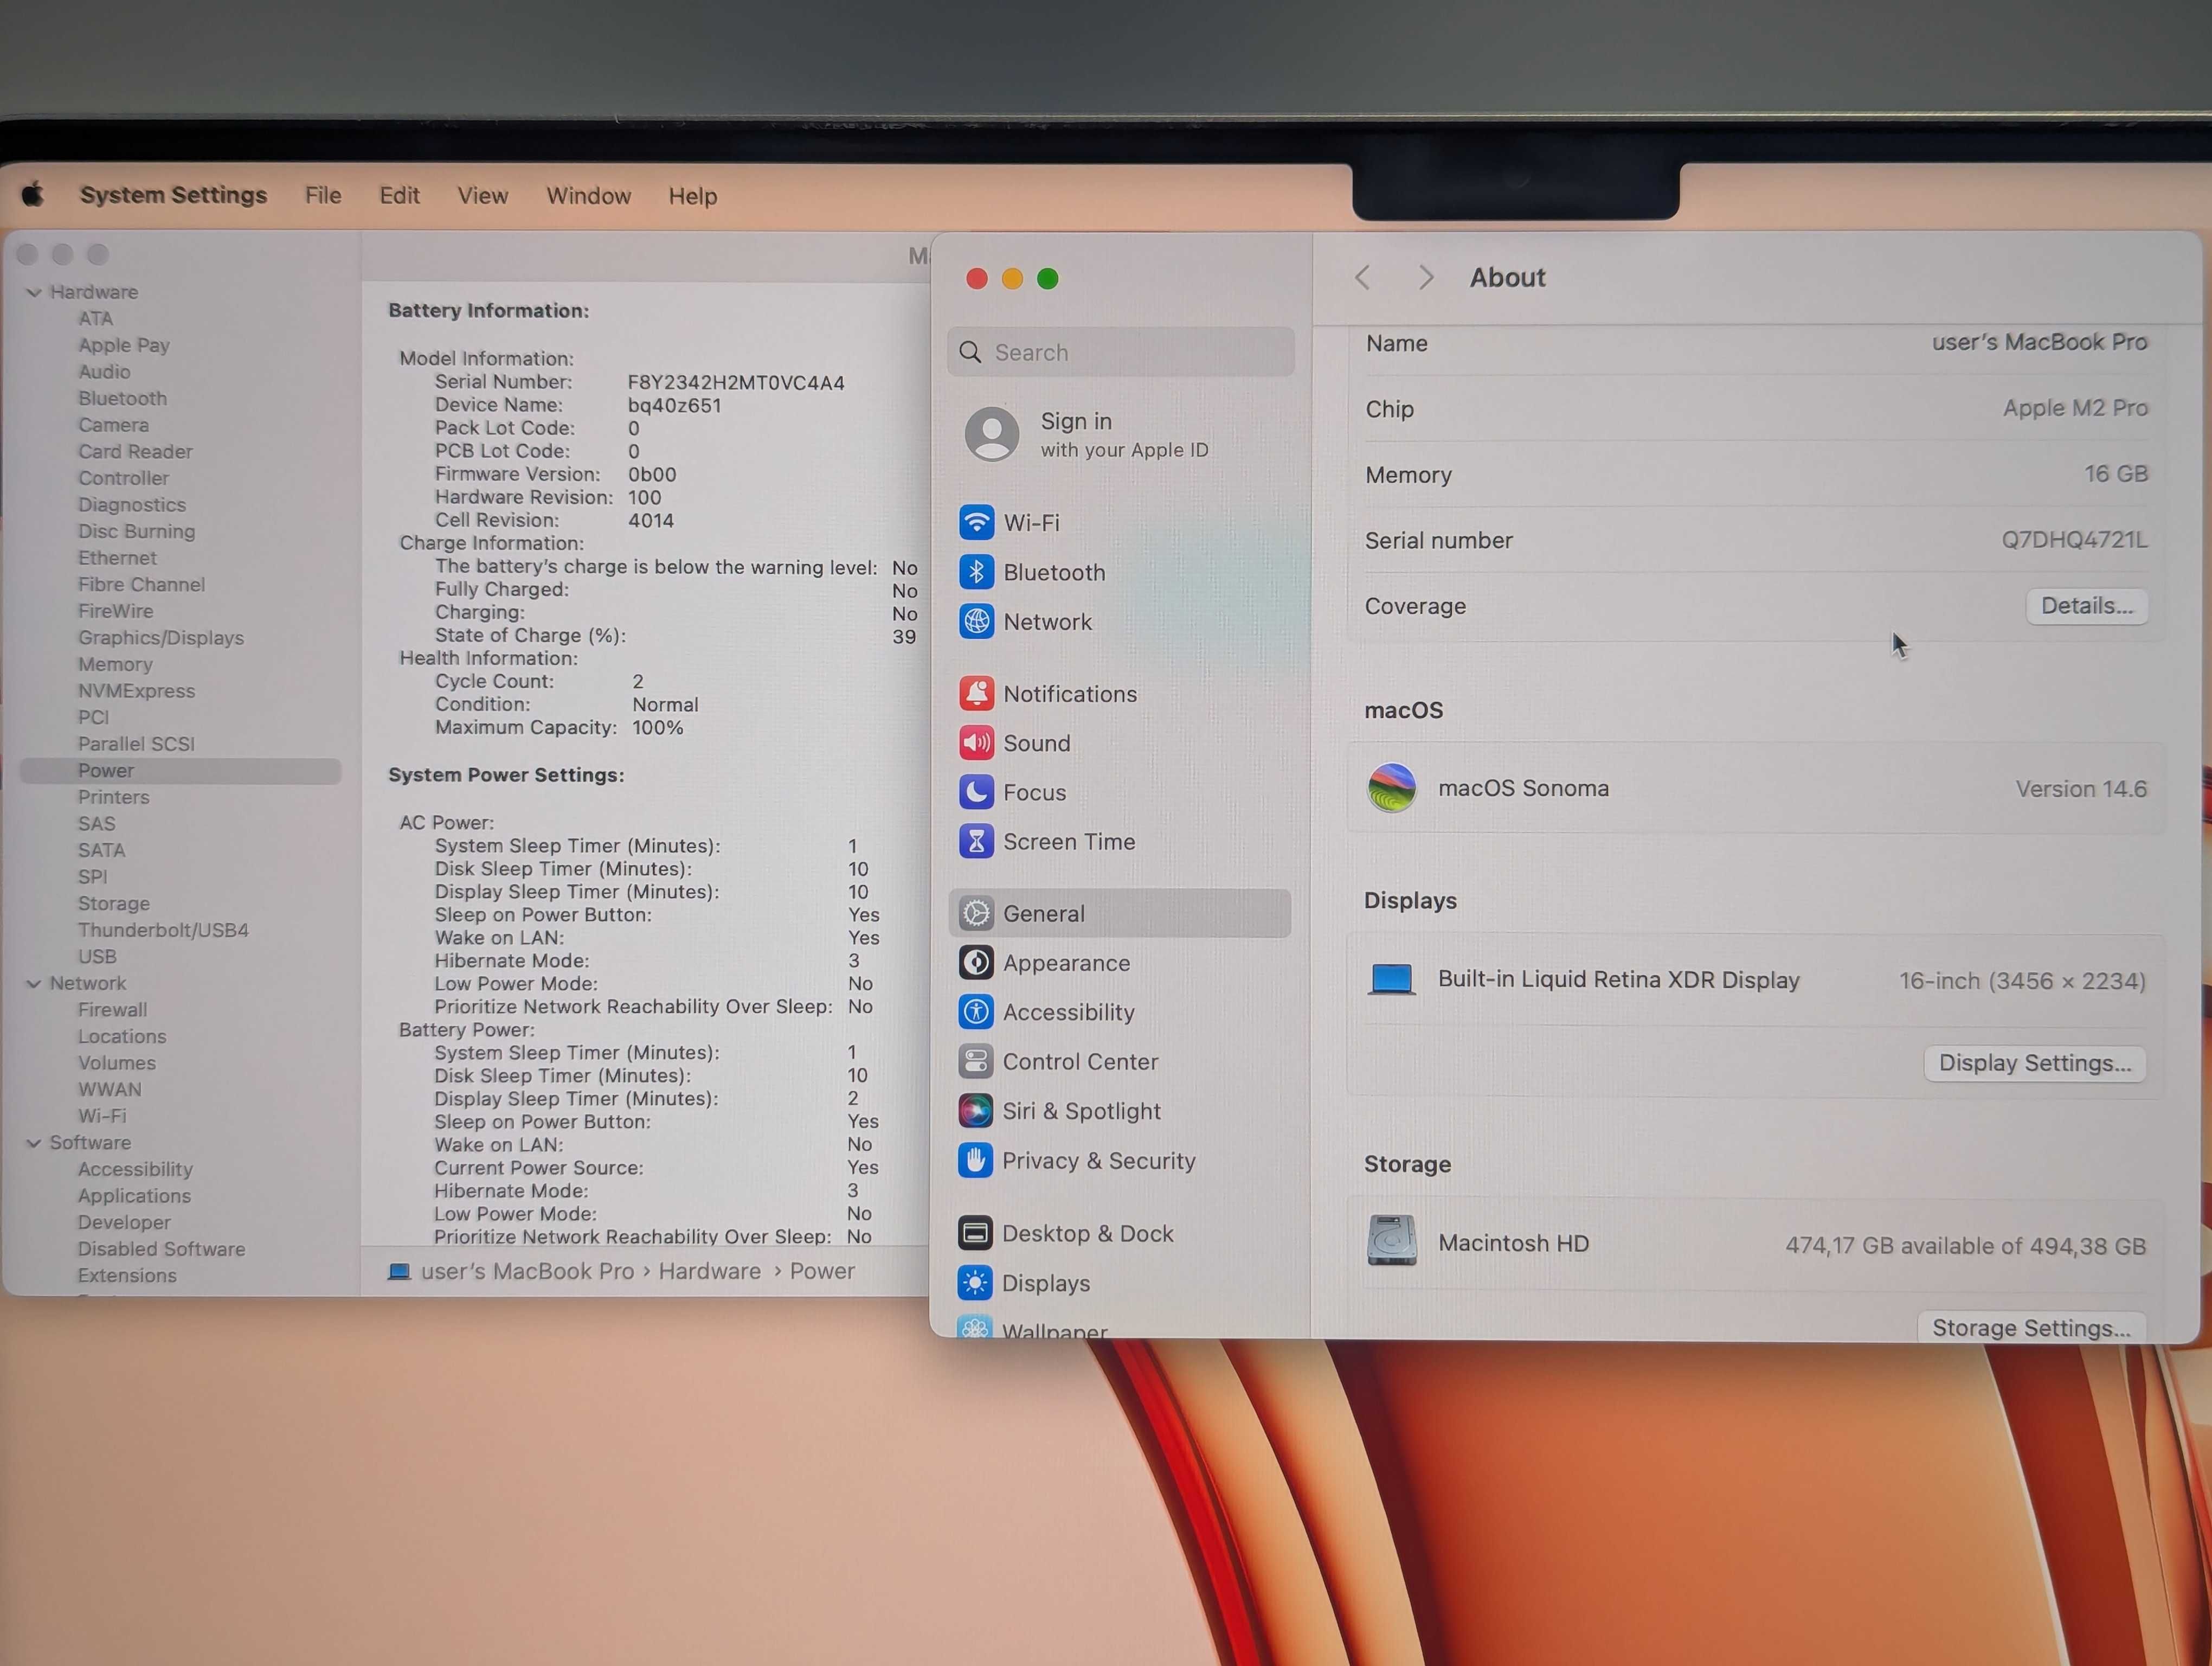Go forward with the right chevron
2212x1666 pixels.
point(1426,277)
